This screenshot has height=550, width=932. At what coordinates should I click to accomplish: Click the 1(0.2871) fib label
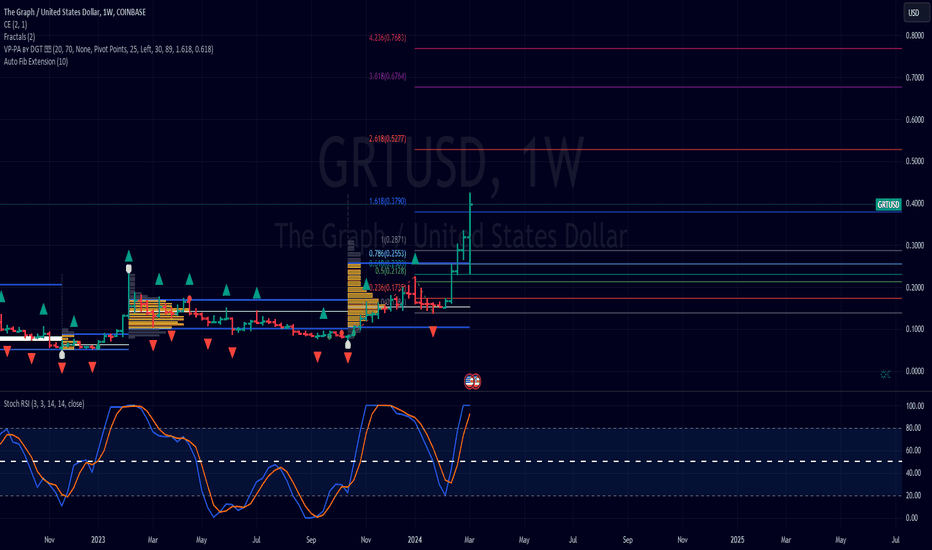(x=393, y=240)
